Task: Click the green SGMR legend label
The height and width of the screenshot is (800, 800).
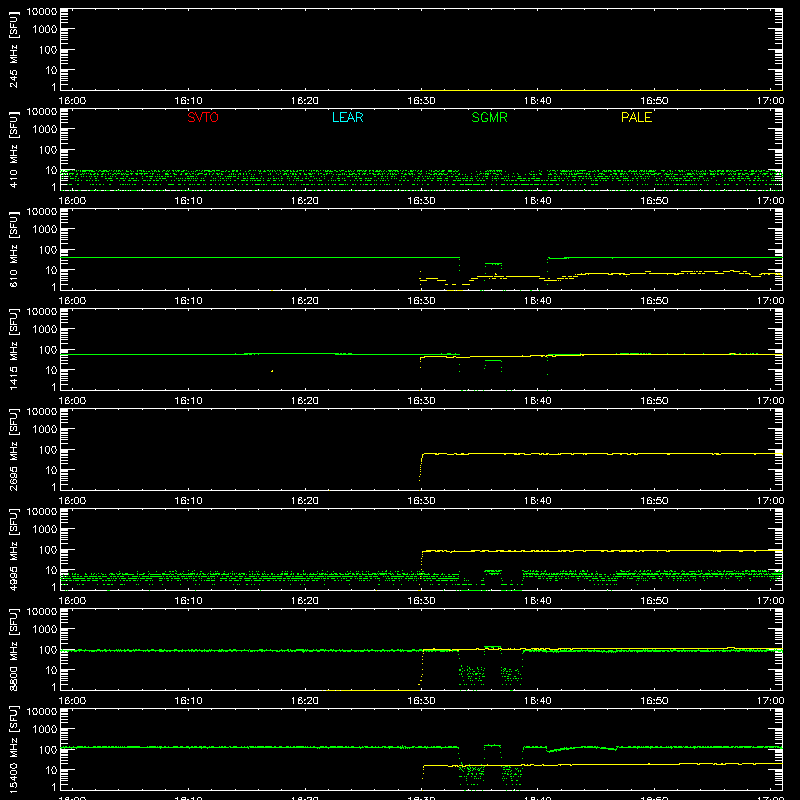Action: click(489, 117)
